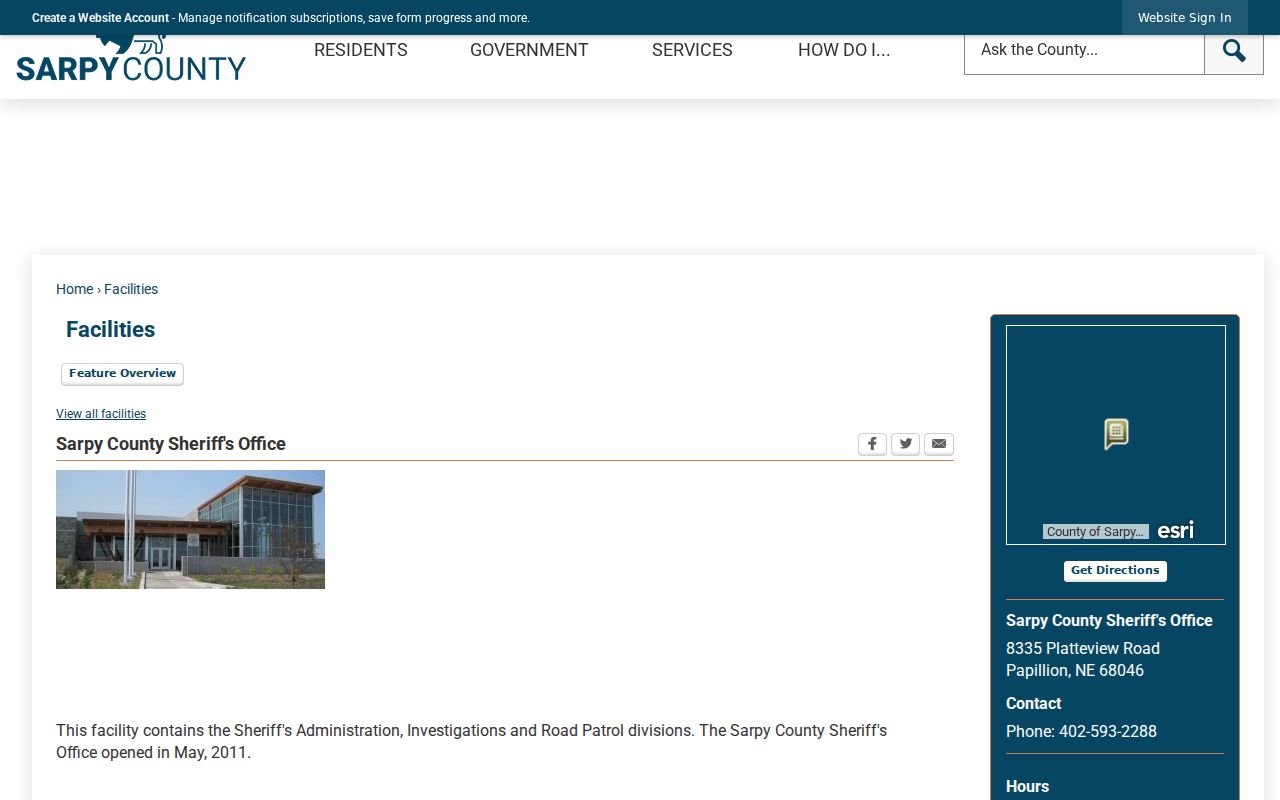Click the Contact heading in sidebar
The height and width of the screenshot is (800, 1280).
(1033, 704)
